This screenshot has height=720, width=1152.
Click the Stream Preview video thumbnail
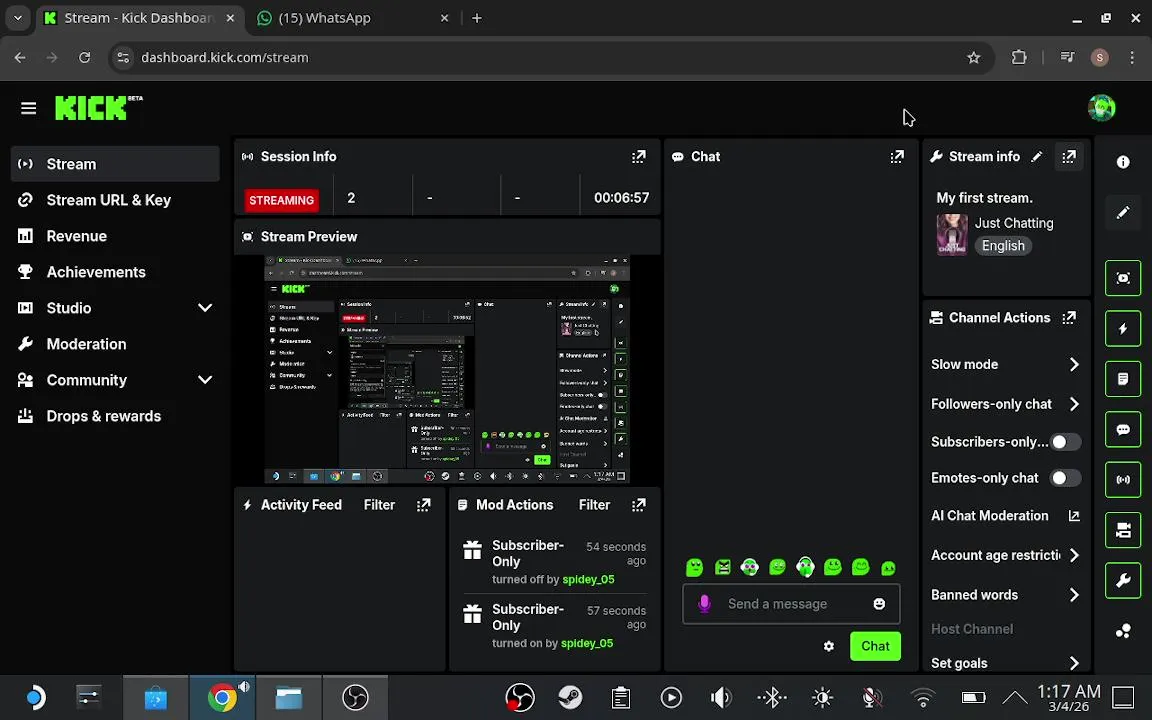click(447, 369)
